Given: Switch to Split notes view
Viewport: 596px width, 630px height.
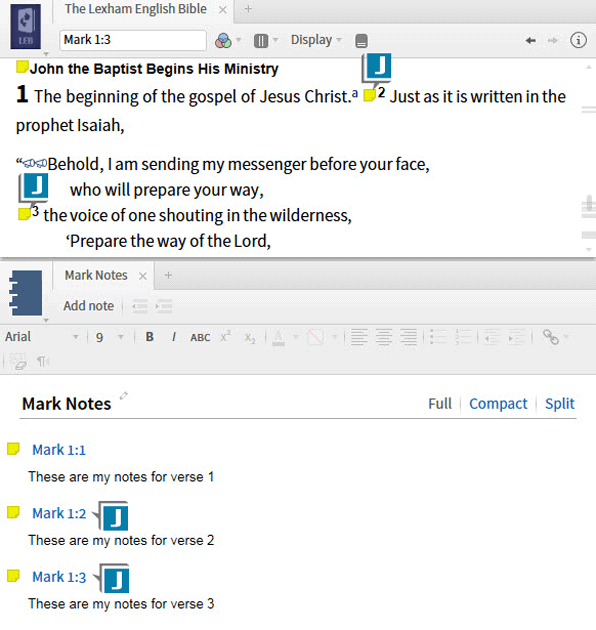Looking at the screenshot, I should pos(559,403).
